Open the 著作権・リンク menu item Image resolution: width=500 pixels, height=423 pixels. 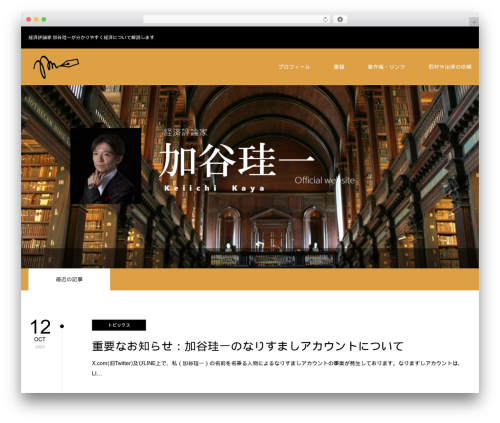click(x=386, y=67)
